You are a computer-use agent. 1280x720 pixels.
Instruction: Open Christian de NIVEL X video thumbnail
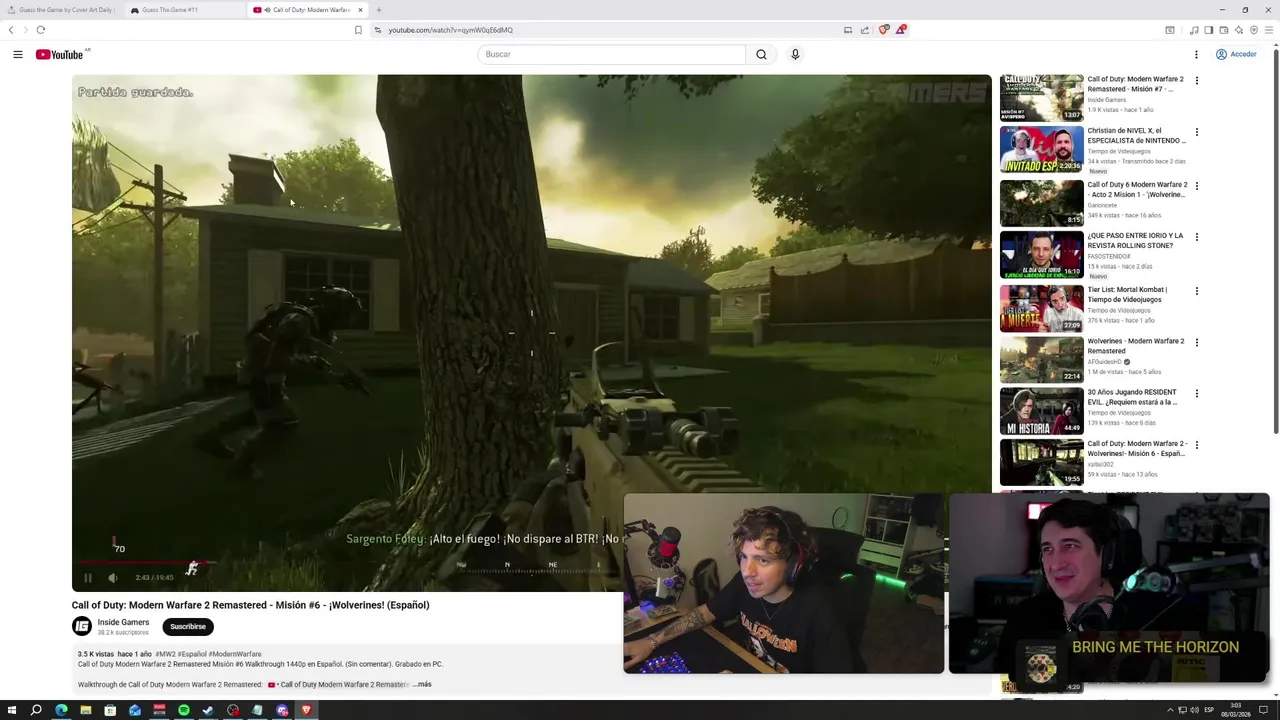[1041, 150]
